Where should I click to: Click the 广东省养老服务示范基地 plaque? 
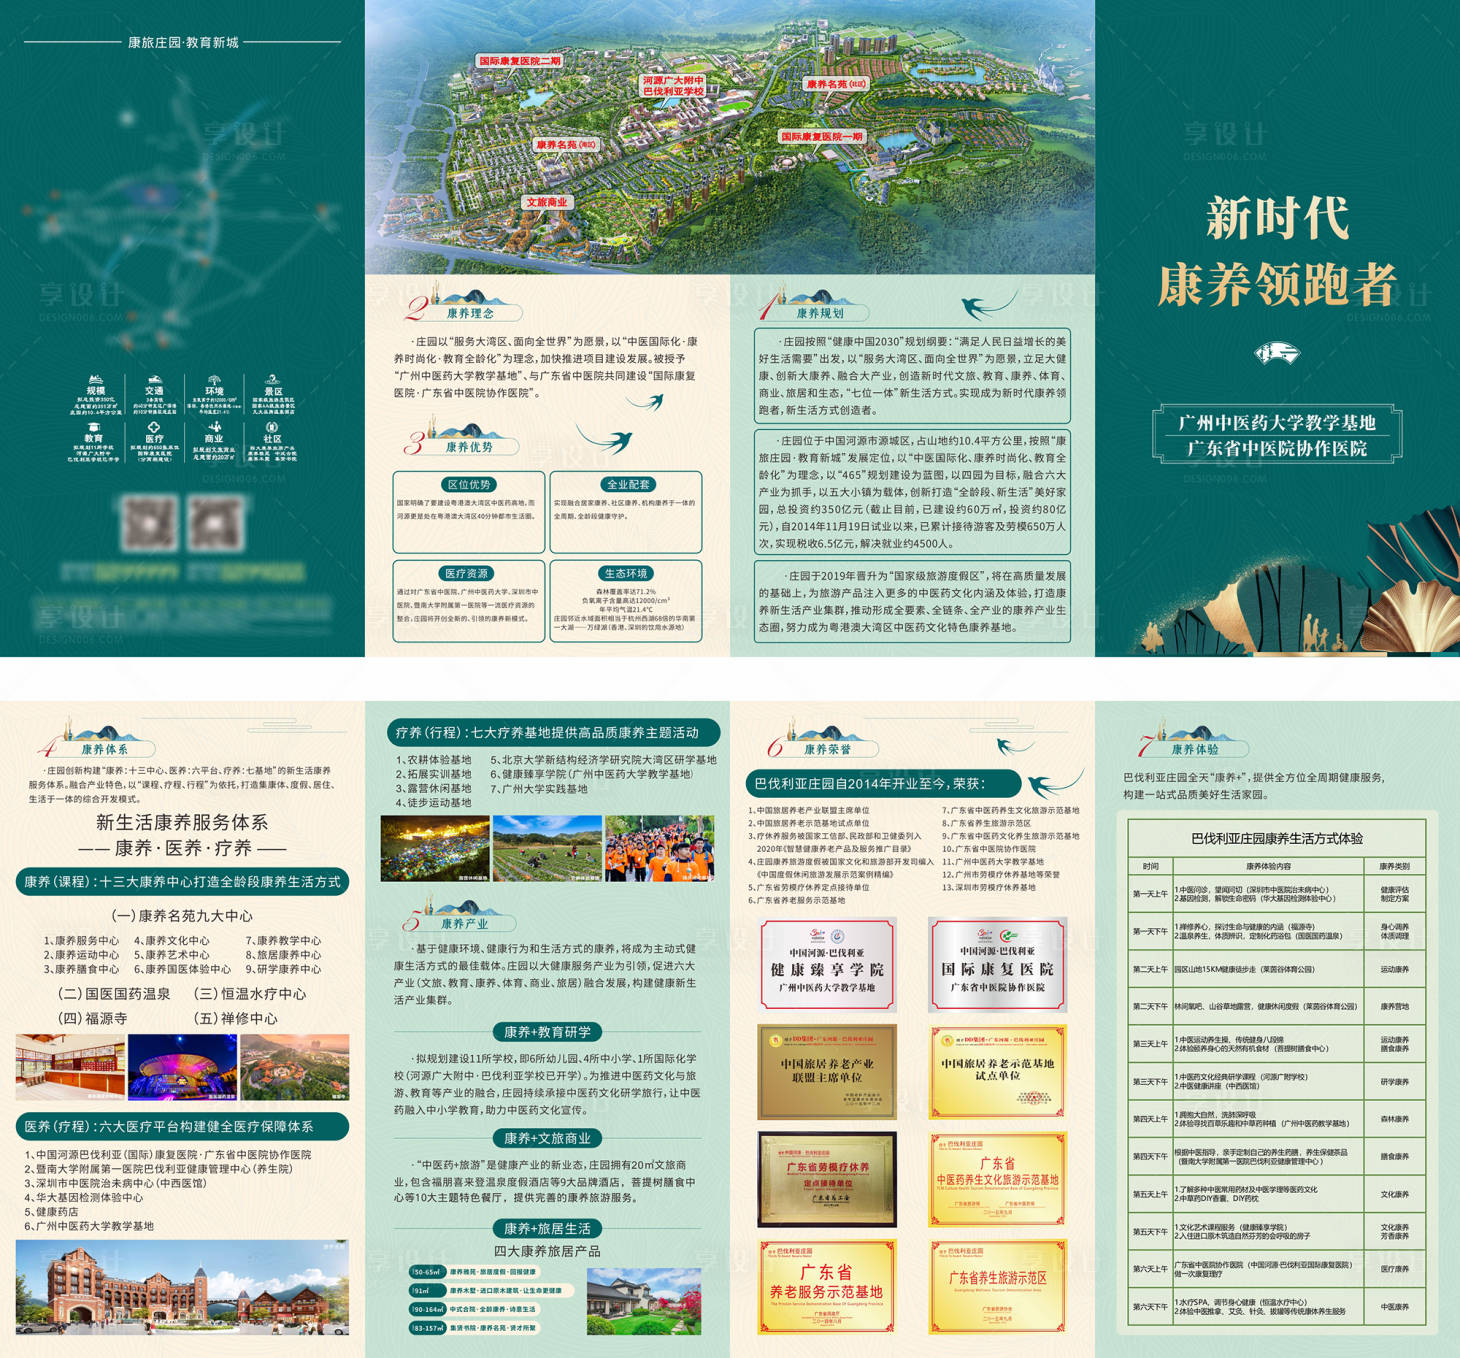(827, 1287)
